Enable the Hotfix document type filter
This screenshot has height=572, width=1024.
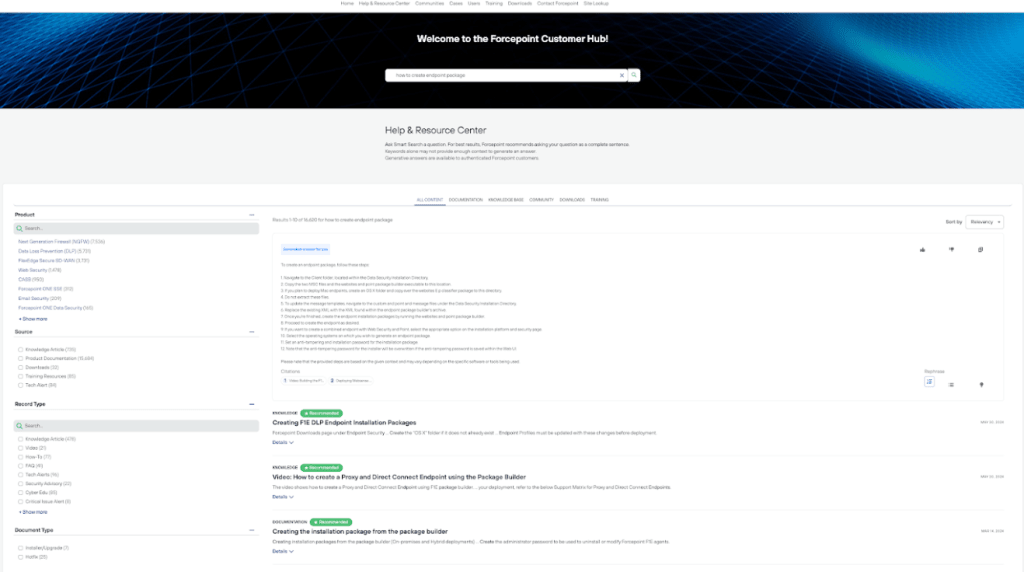coord(21,556)
